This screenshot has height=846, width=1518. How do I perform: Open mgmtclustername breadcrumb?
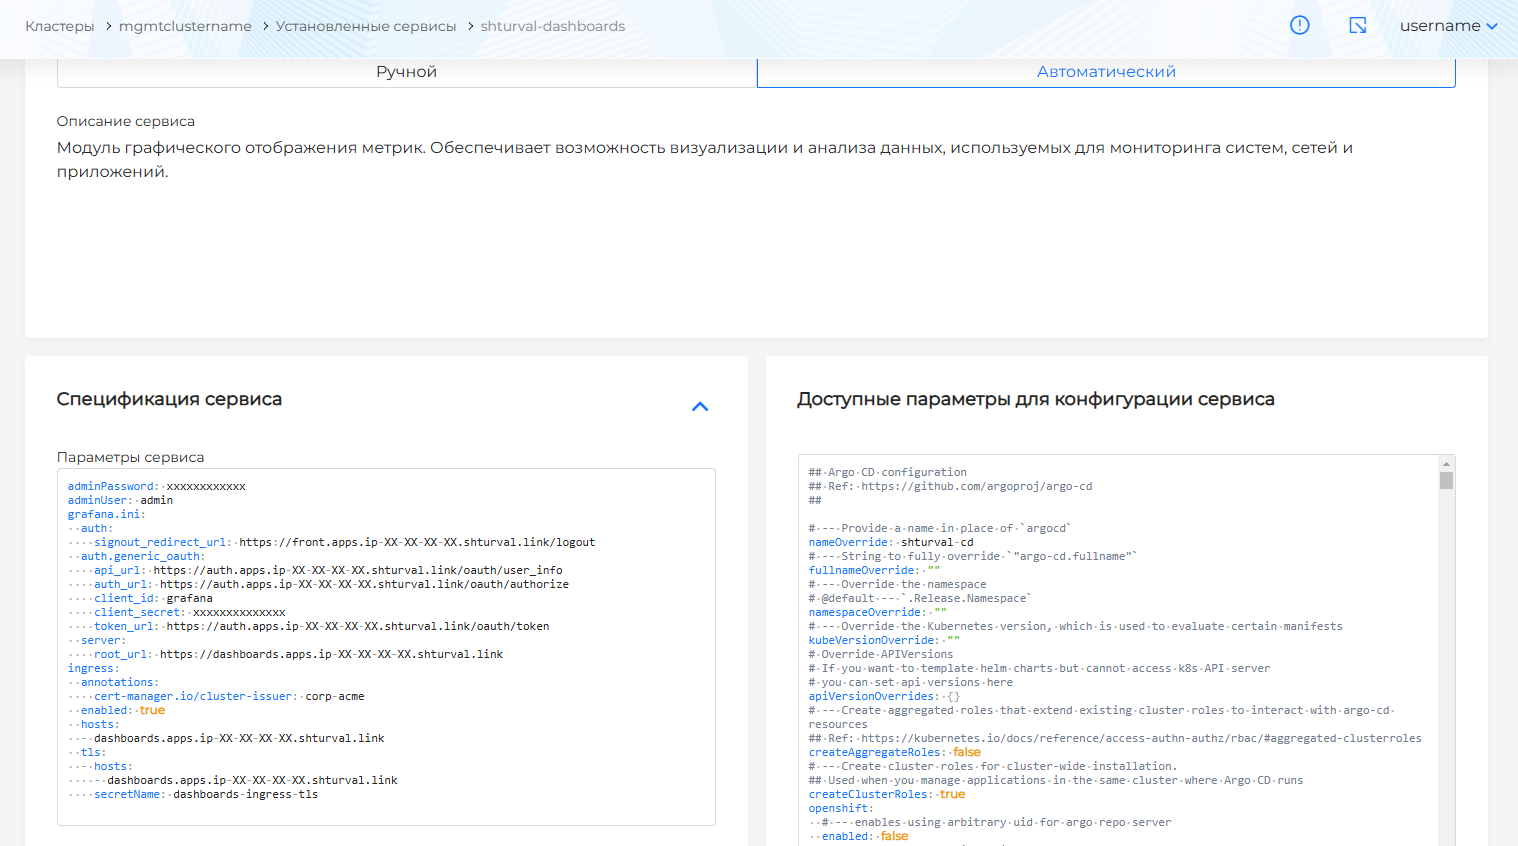point(185,26)
